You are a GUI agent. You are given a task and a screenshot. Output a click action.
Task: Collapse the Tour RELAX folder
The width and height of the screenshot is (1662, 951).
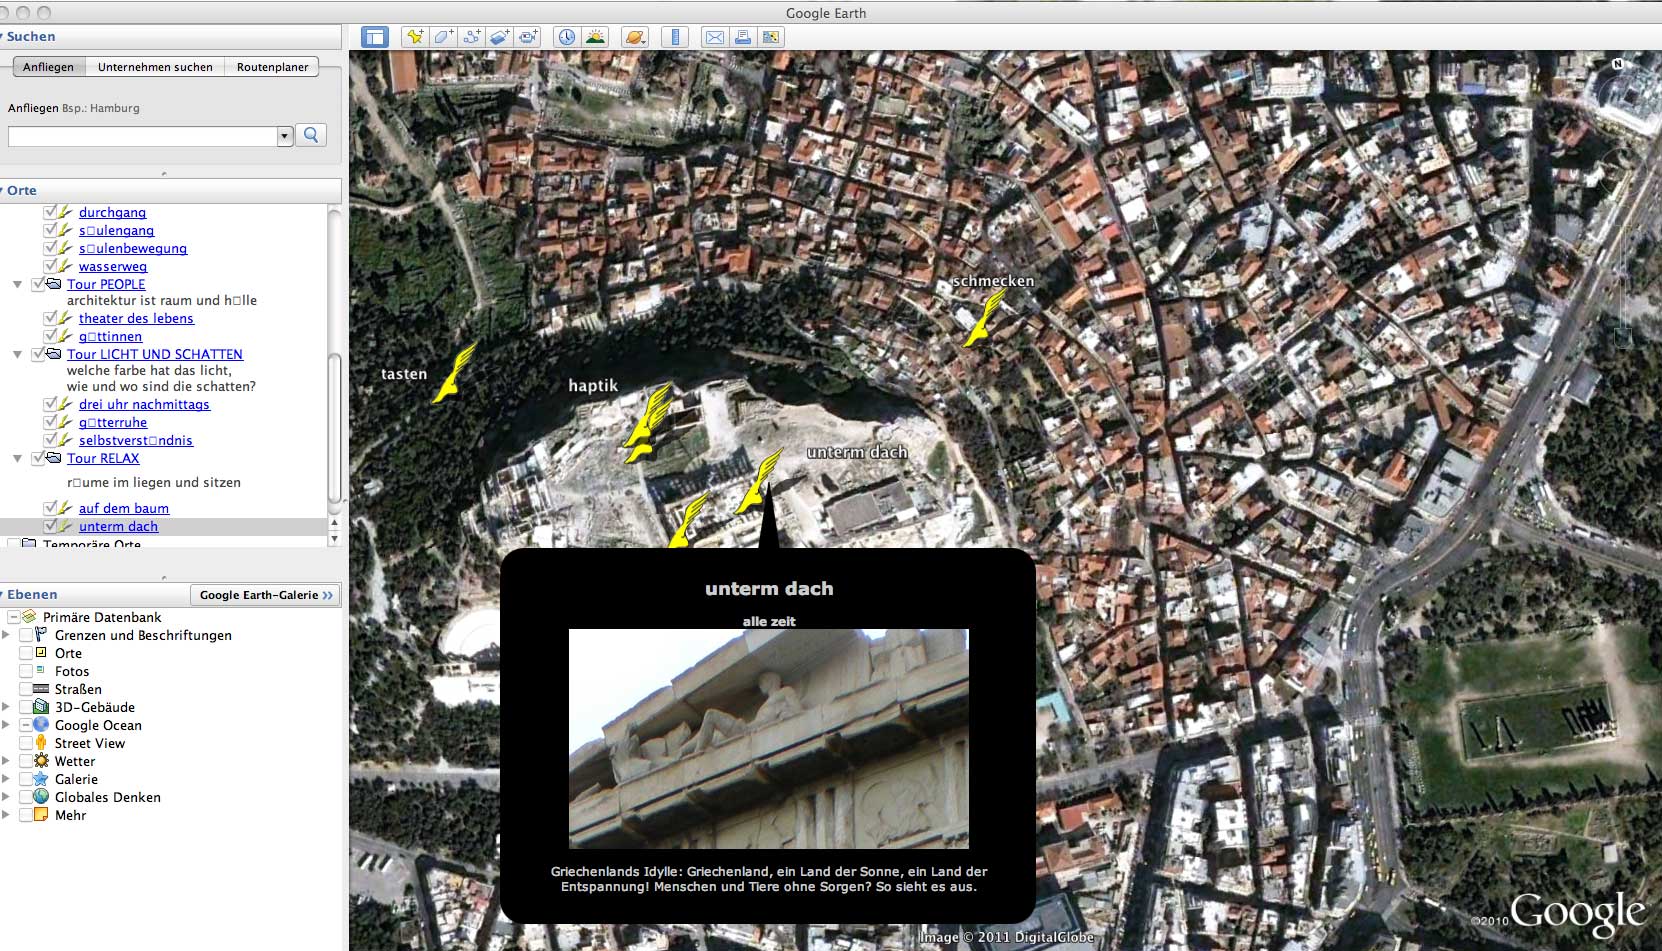pyautogui.click(x=17, y=459)
